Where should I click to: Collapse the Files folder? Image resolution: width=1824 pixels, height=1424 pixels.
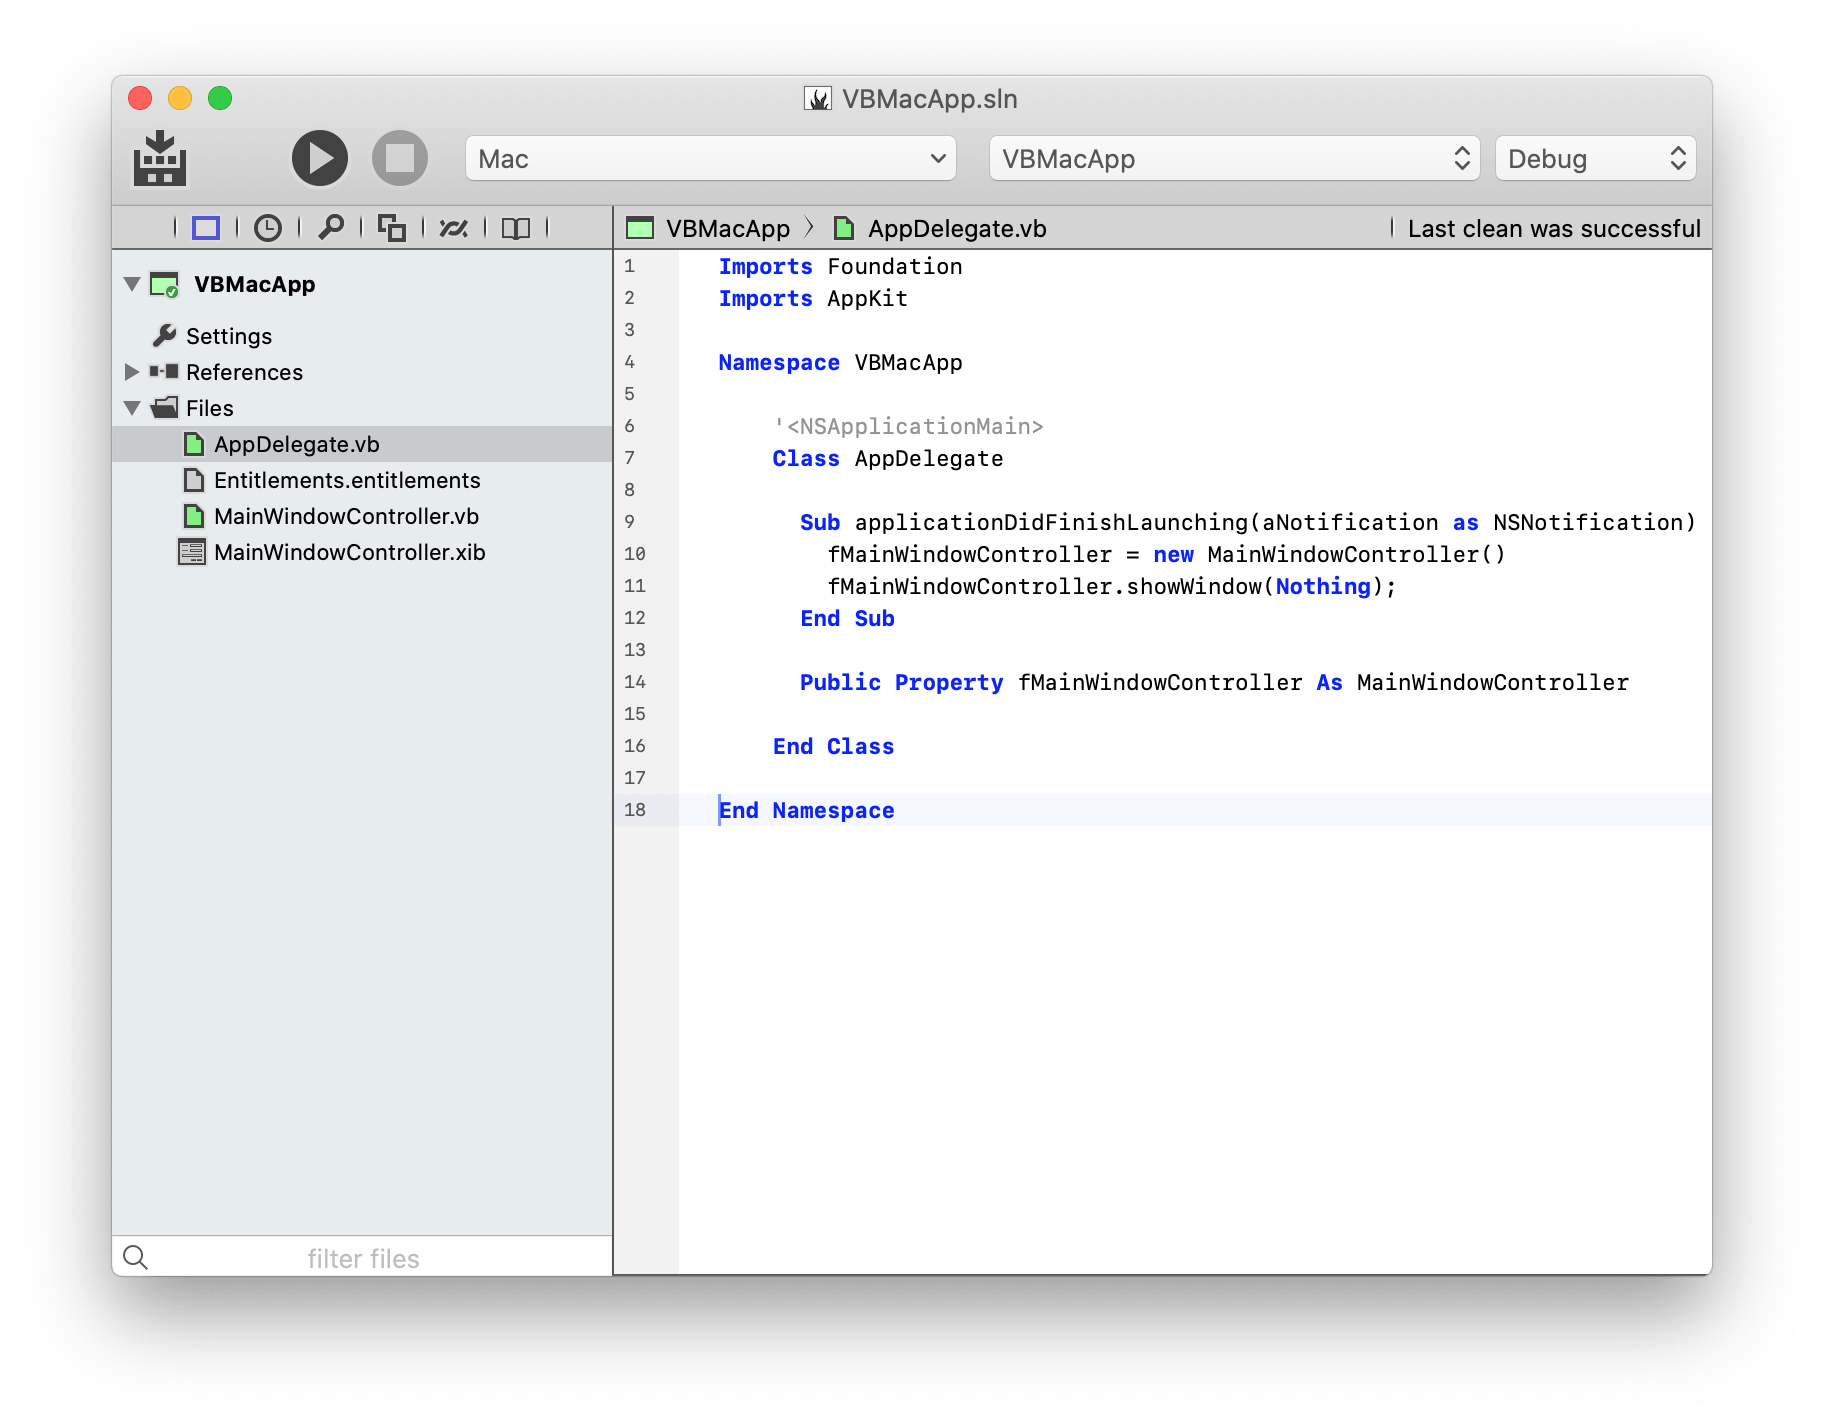tap(131, 408)
